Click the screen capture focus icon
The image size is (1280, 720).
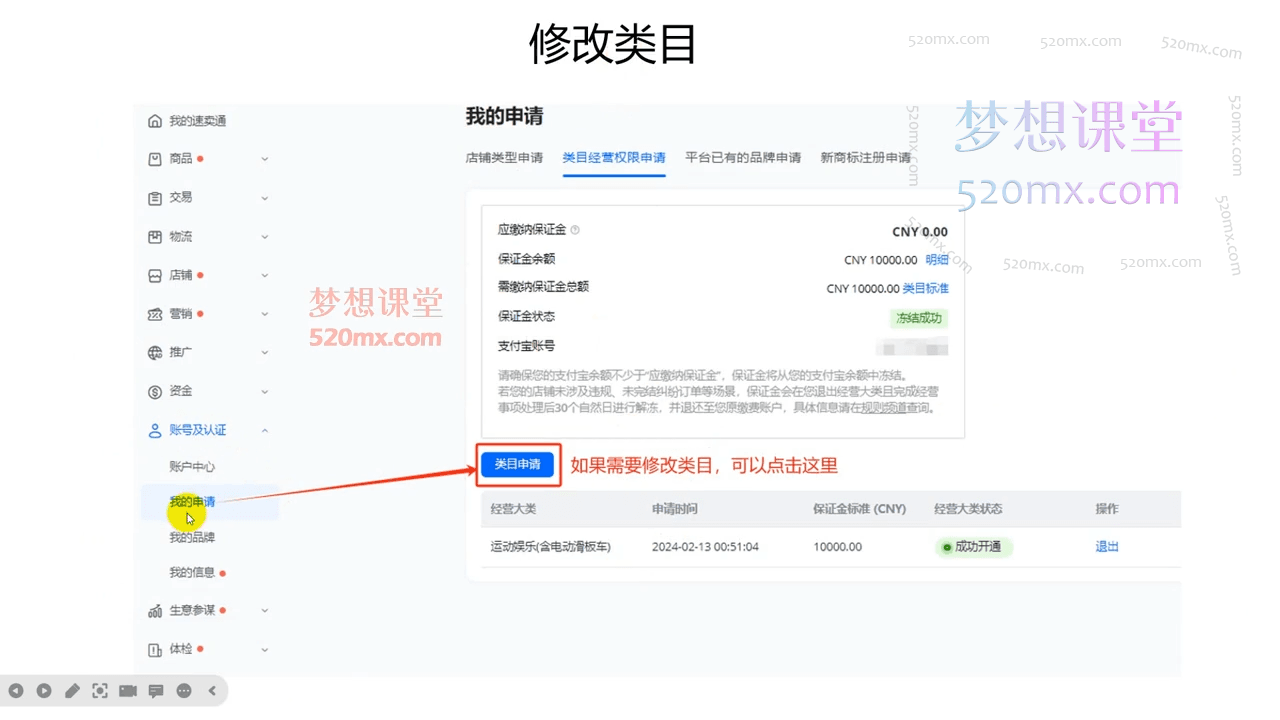point(100,690)
